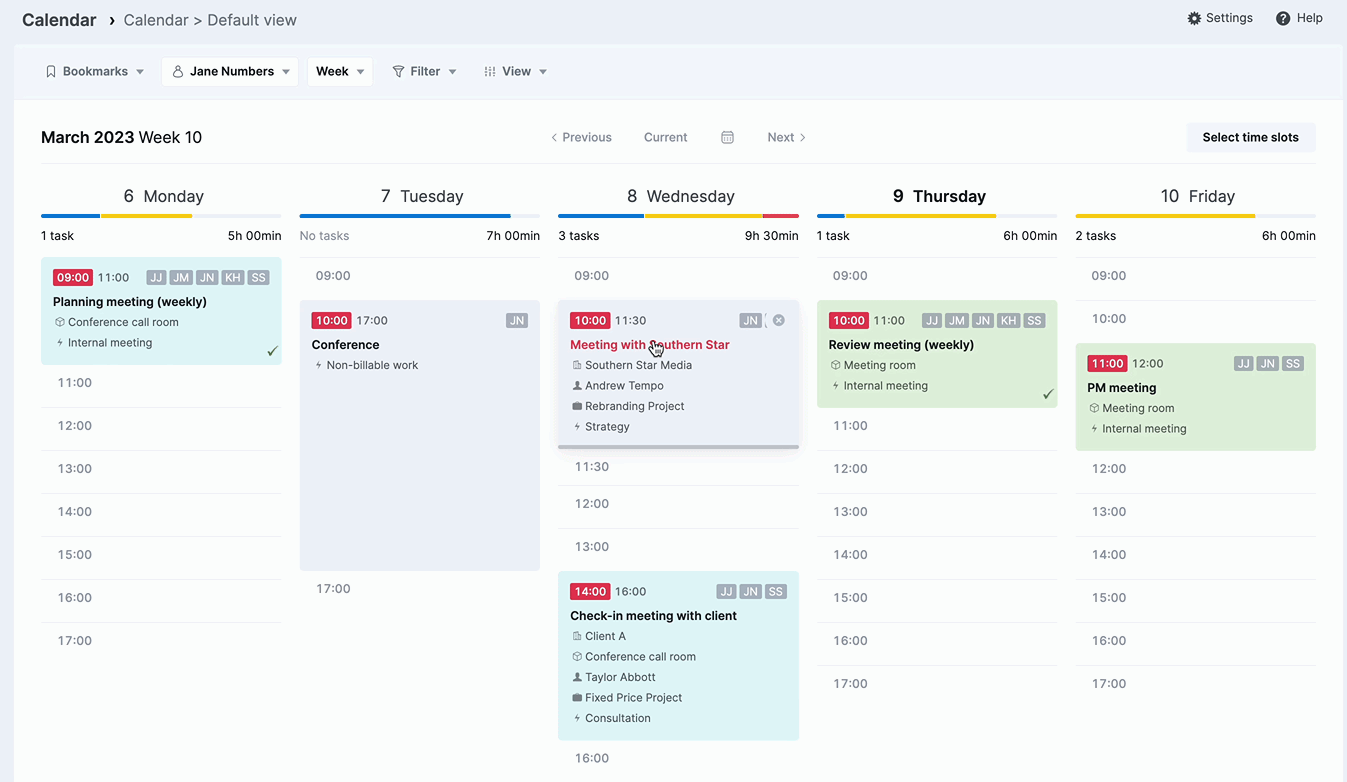Screen dimensions: 1347x782
Task: Click the View grid dots icon
Action: [490, 72]
